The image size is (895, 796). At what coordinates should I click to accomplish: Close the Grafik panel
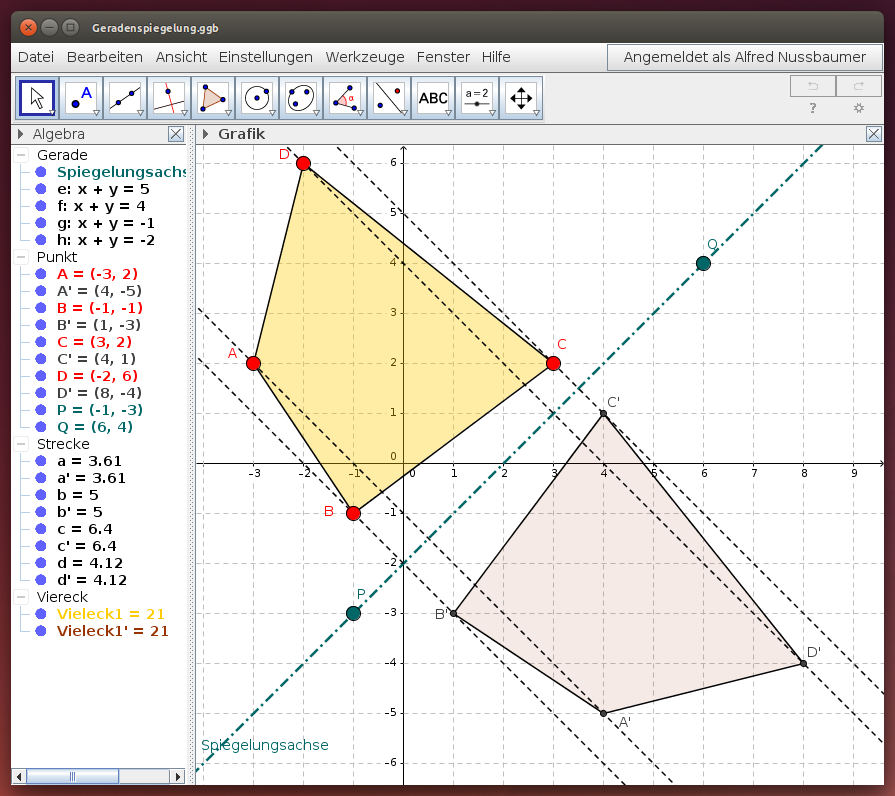[873, 134]
